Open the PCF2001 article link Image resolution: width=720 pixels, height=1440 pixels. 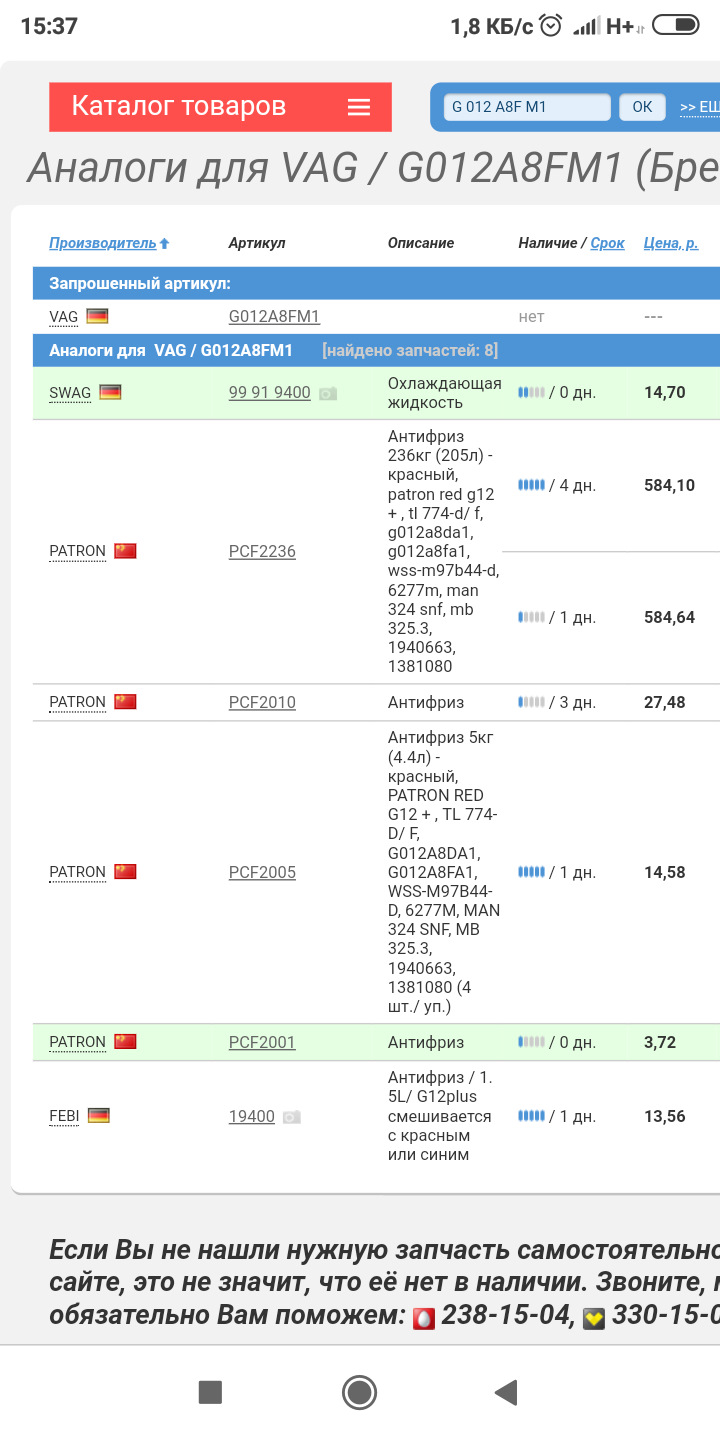tap(262, 1042)
